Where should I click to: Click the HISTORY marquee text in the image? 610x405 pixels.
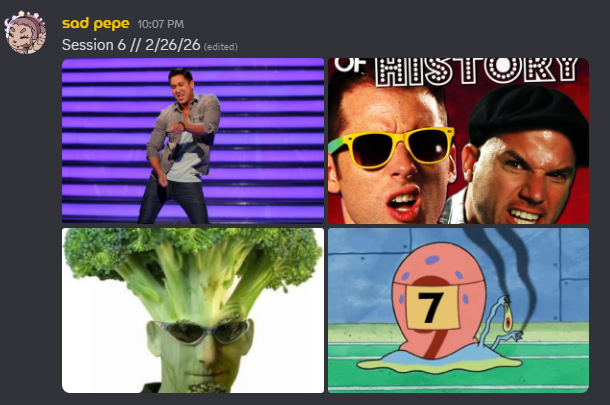point(477,71)
